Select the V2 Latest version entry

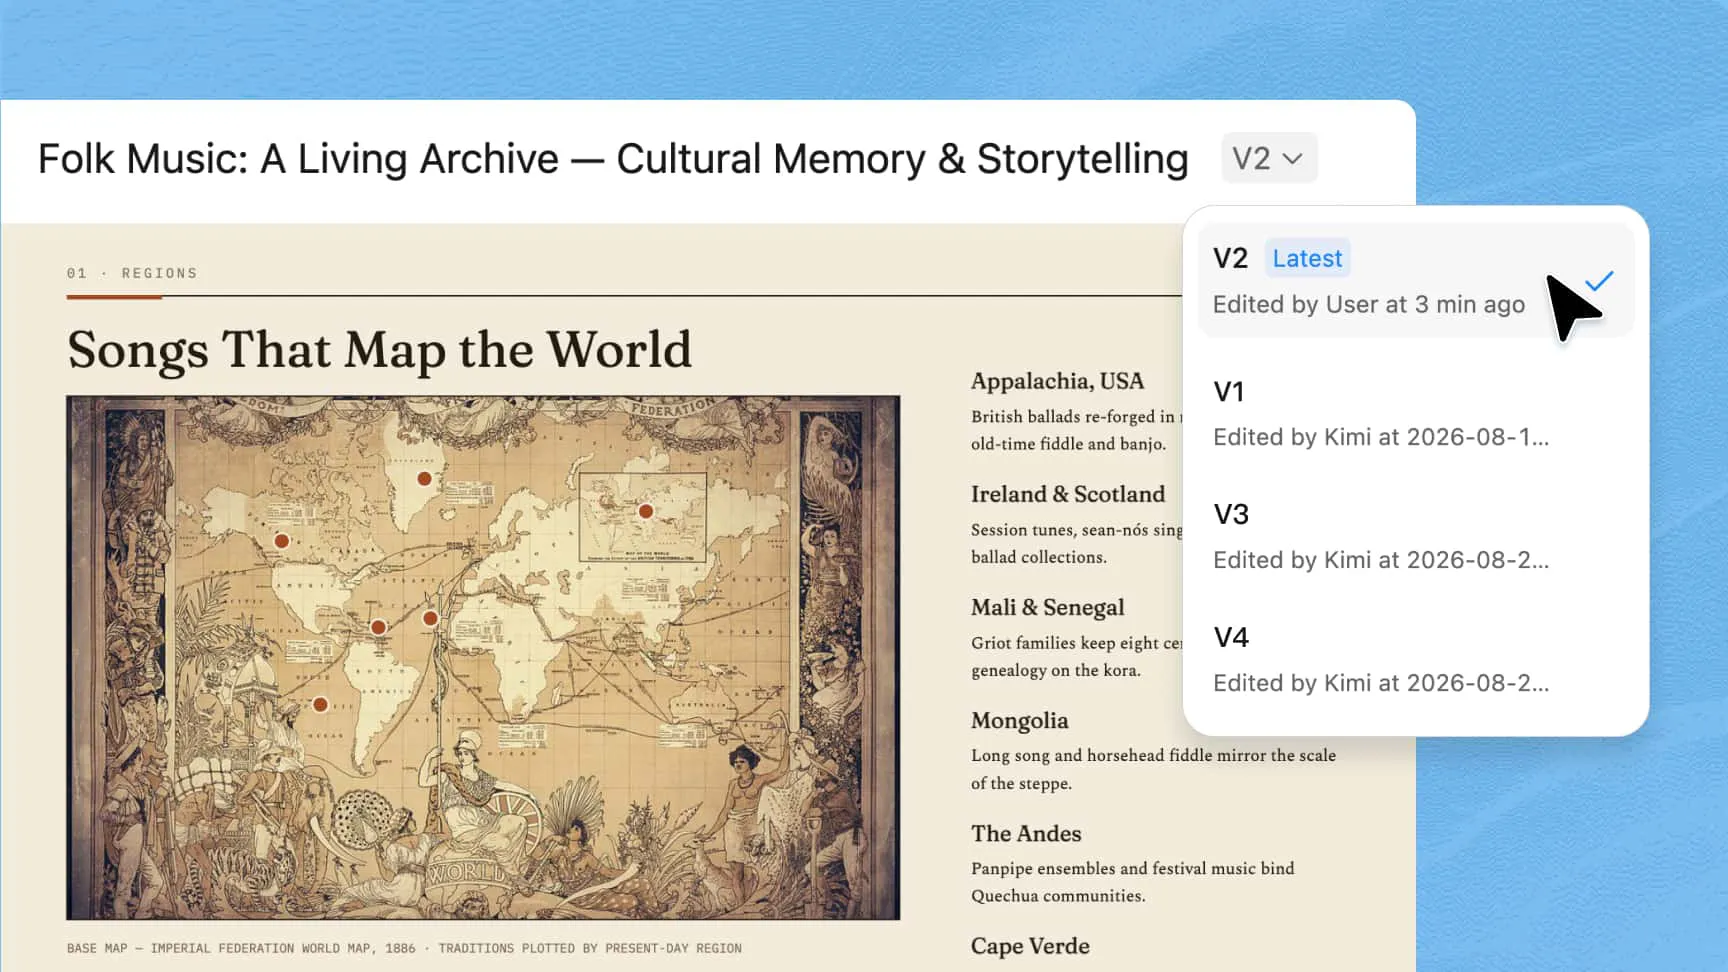tap(1415, 280)
